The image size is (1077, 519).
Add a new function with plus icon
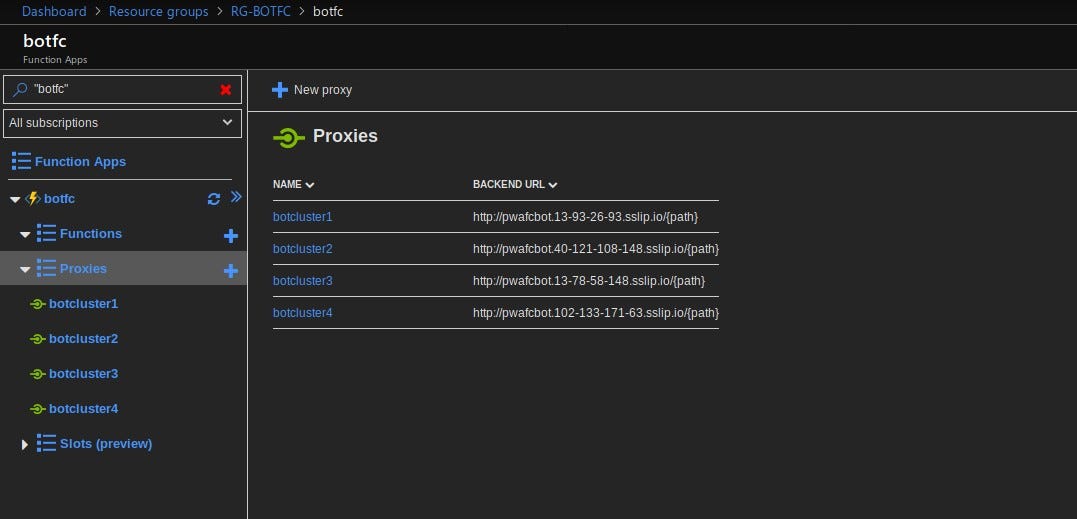pos(231,236)
